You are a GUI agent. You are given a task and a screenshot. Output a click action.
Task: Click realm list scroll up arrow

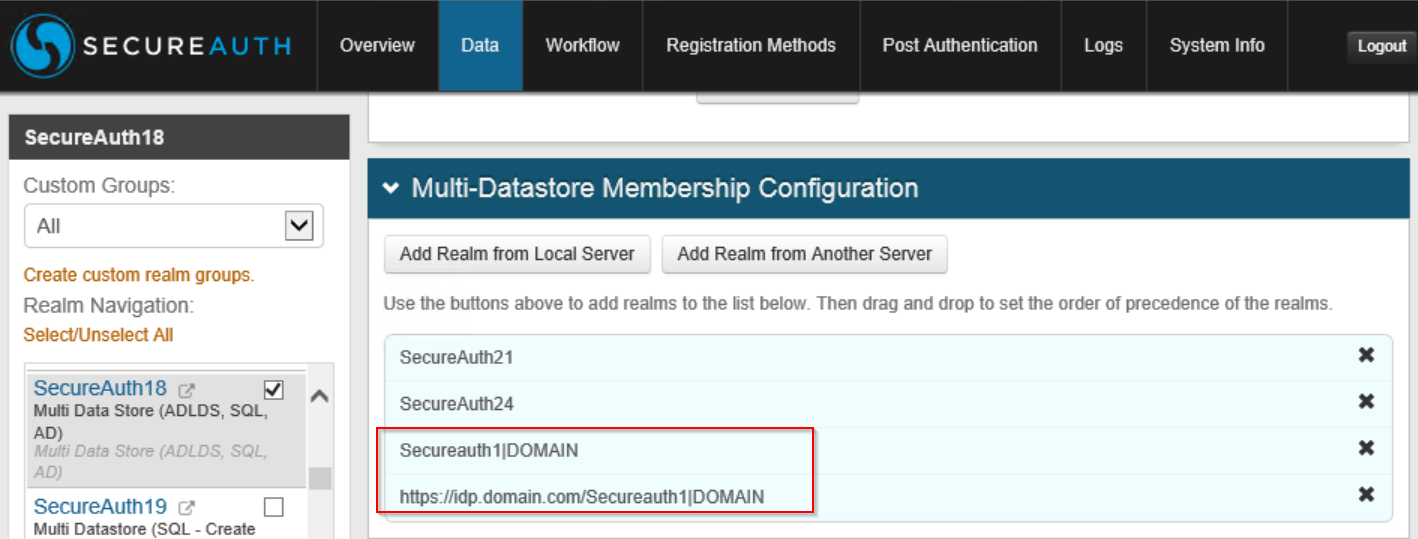coord(320,396)
